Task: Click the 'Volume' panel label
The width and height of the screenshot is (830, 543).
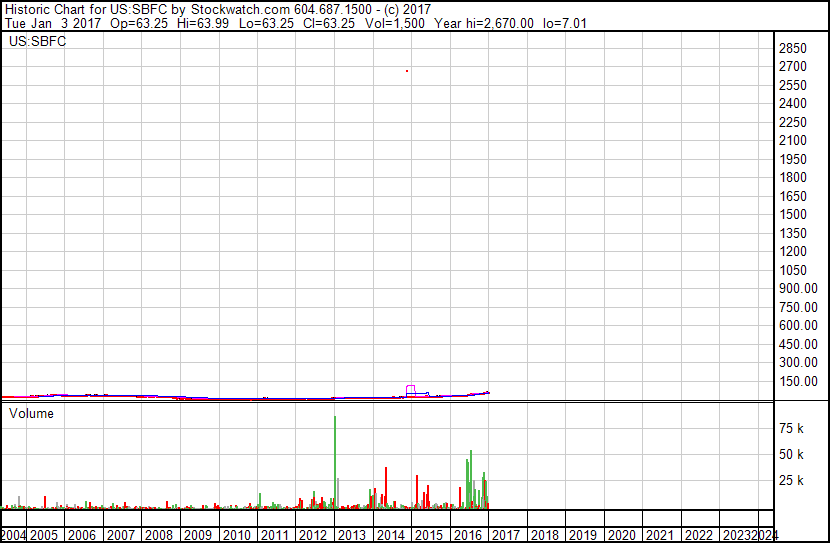Action: point(31,413)
